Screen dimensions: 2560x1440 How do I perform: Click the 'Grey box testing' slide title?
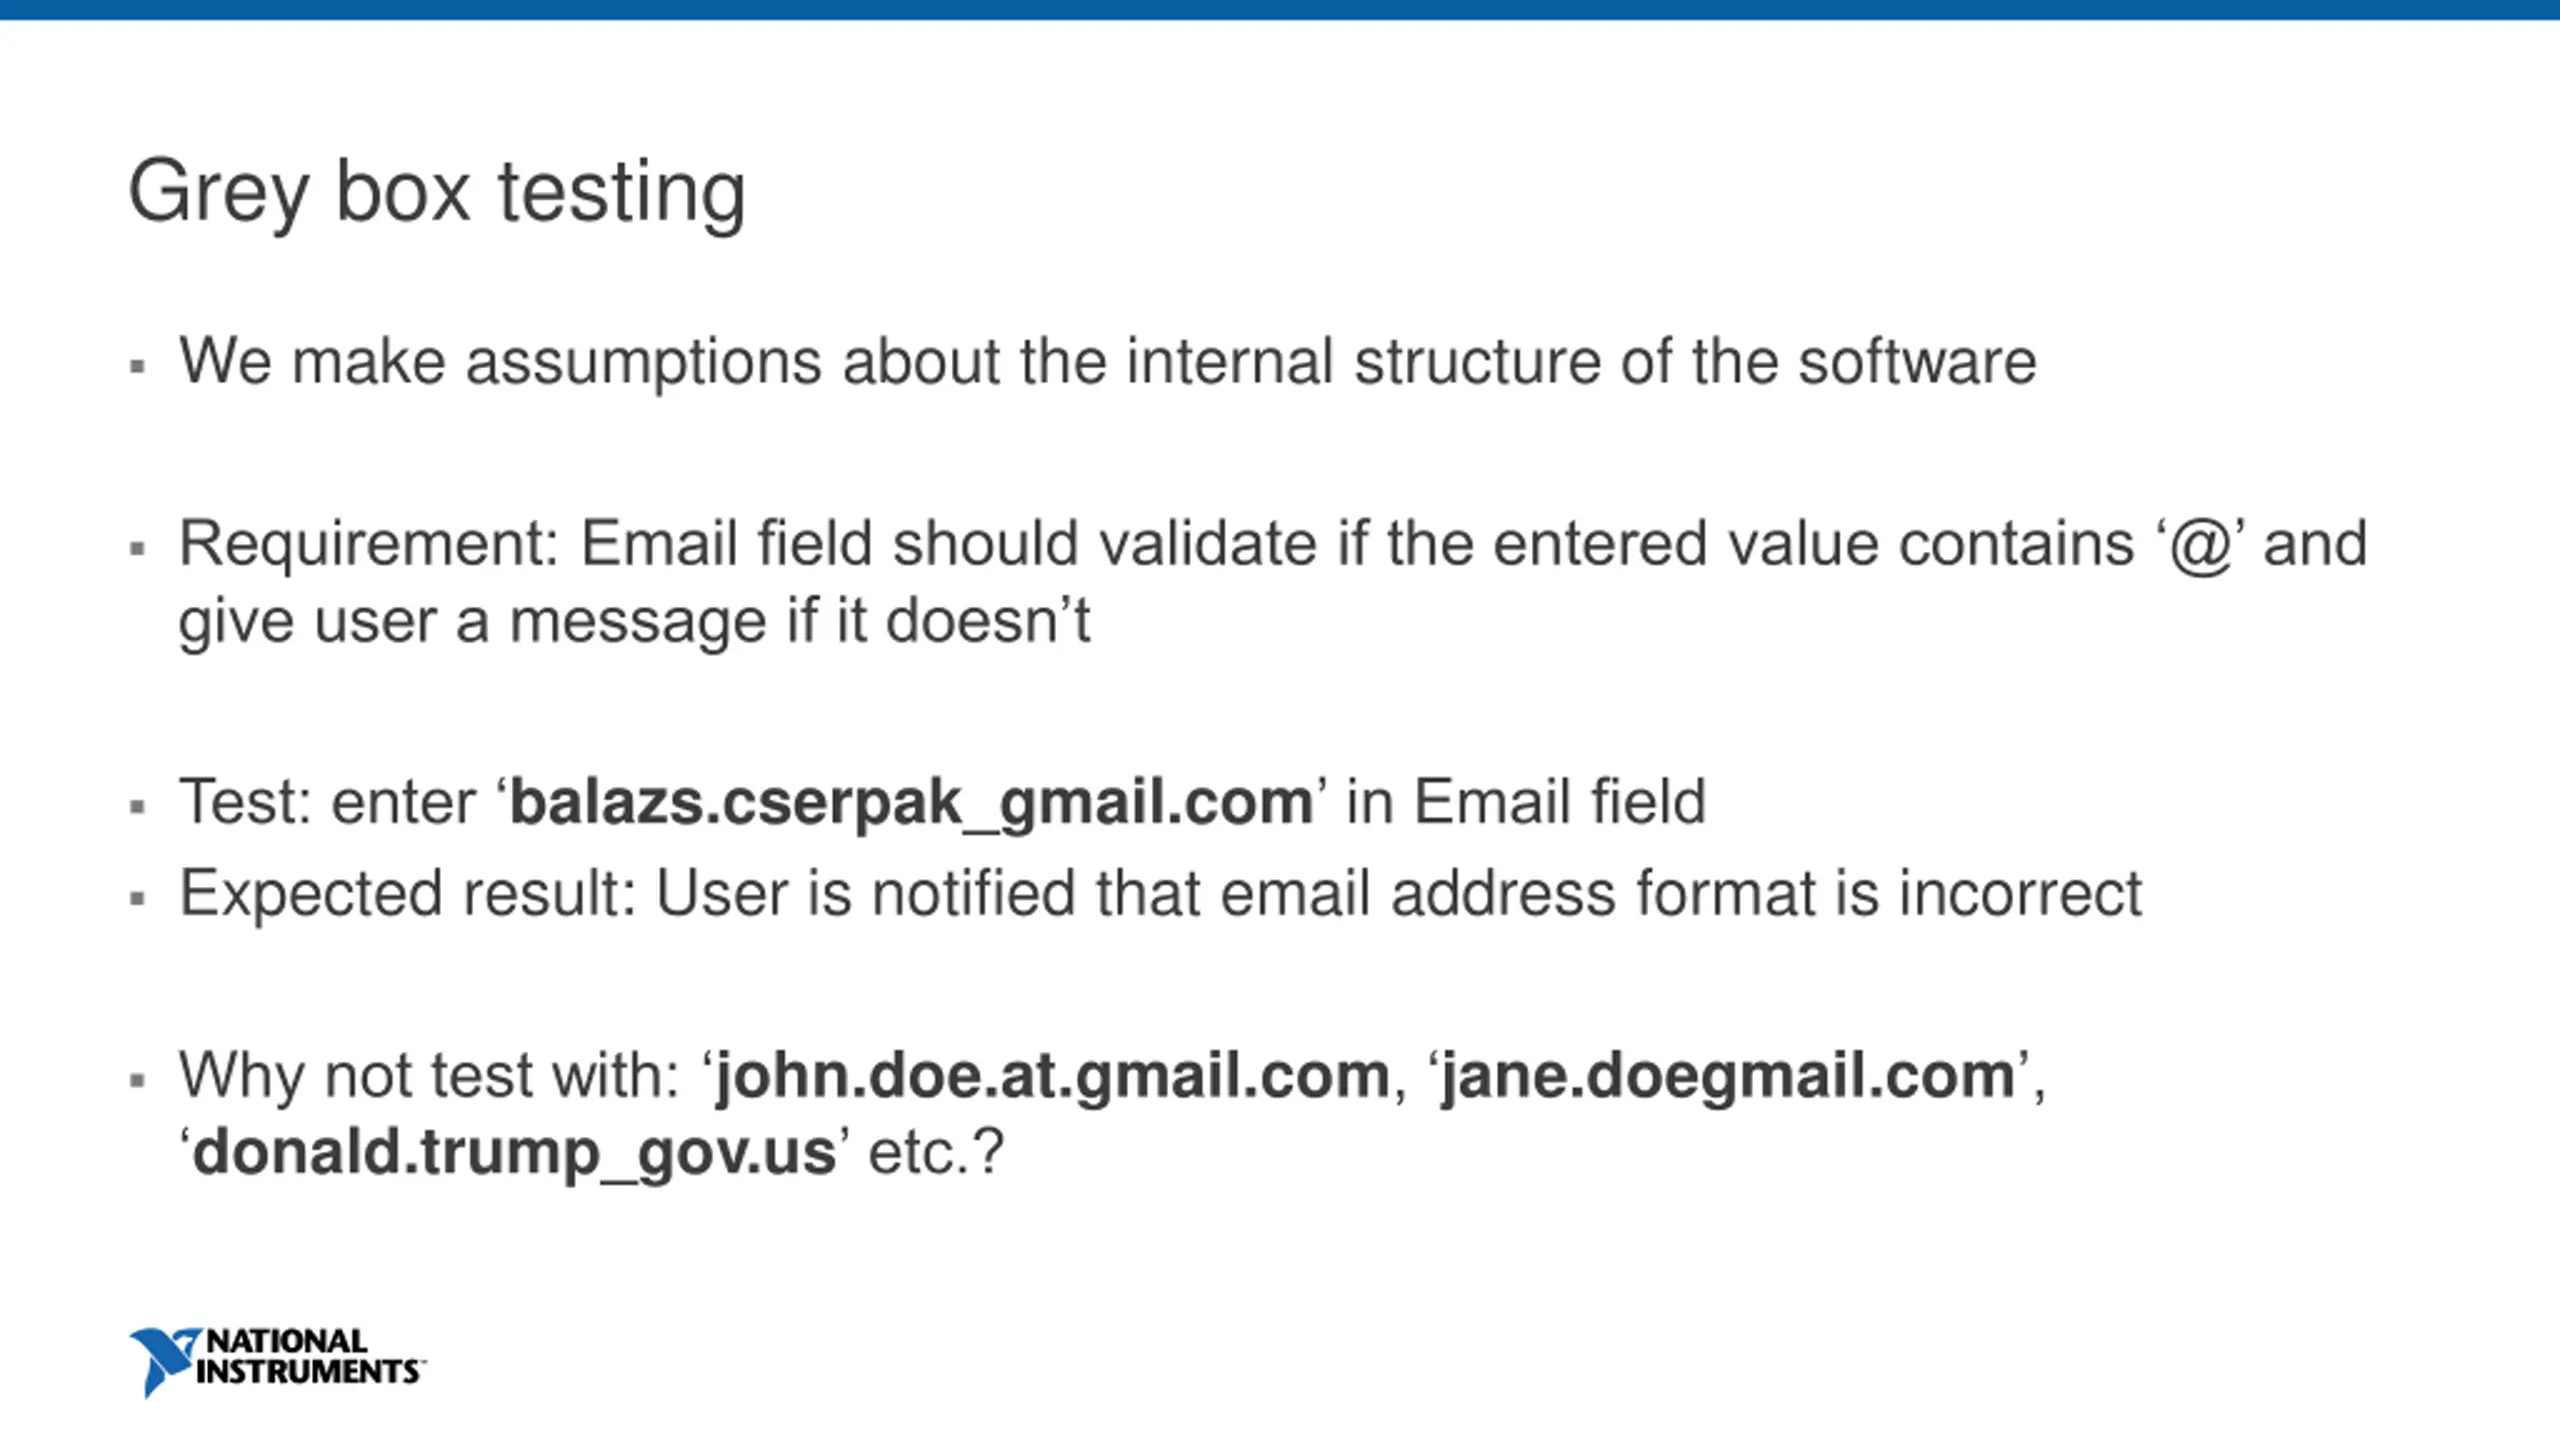click(437, 193)
